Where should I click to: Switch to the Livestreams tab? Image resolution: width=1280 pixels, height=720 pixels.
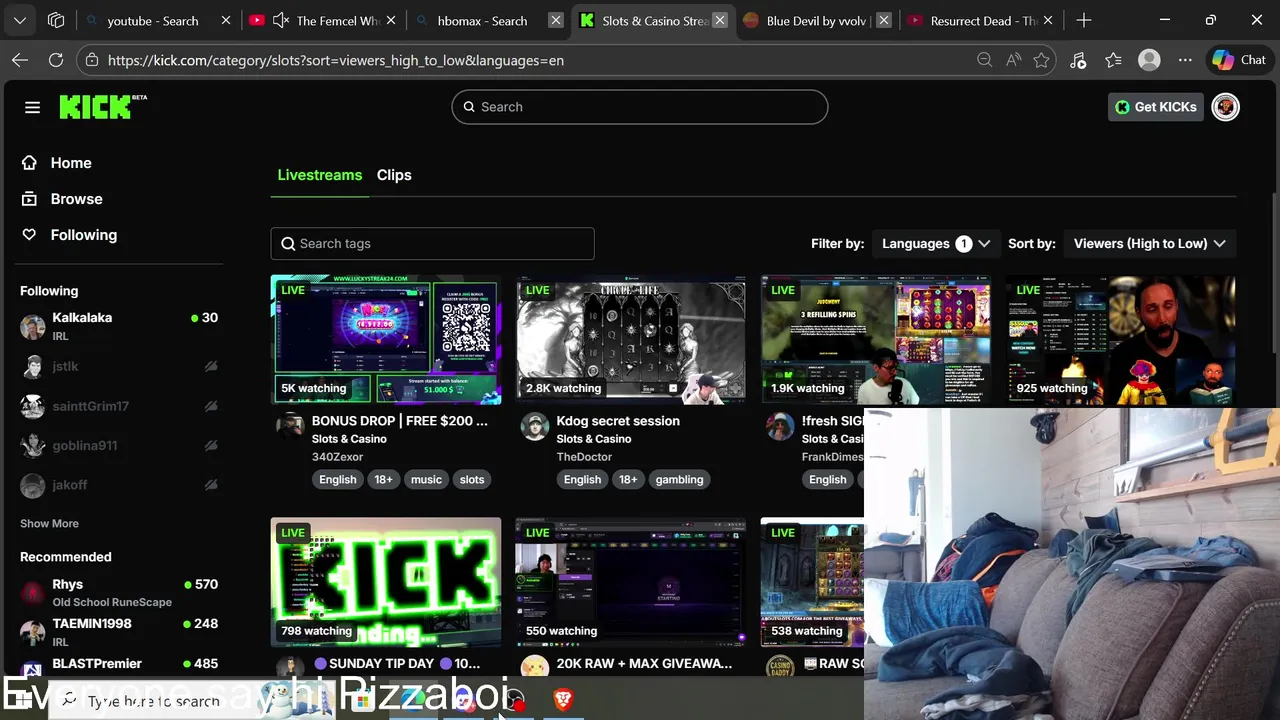(x=320, y=175)
